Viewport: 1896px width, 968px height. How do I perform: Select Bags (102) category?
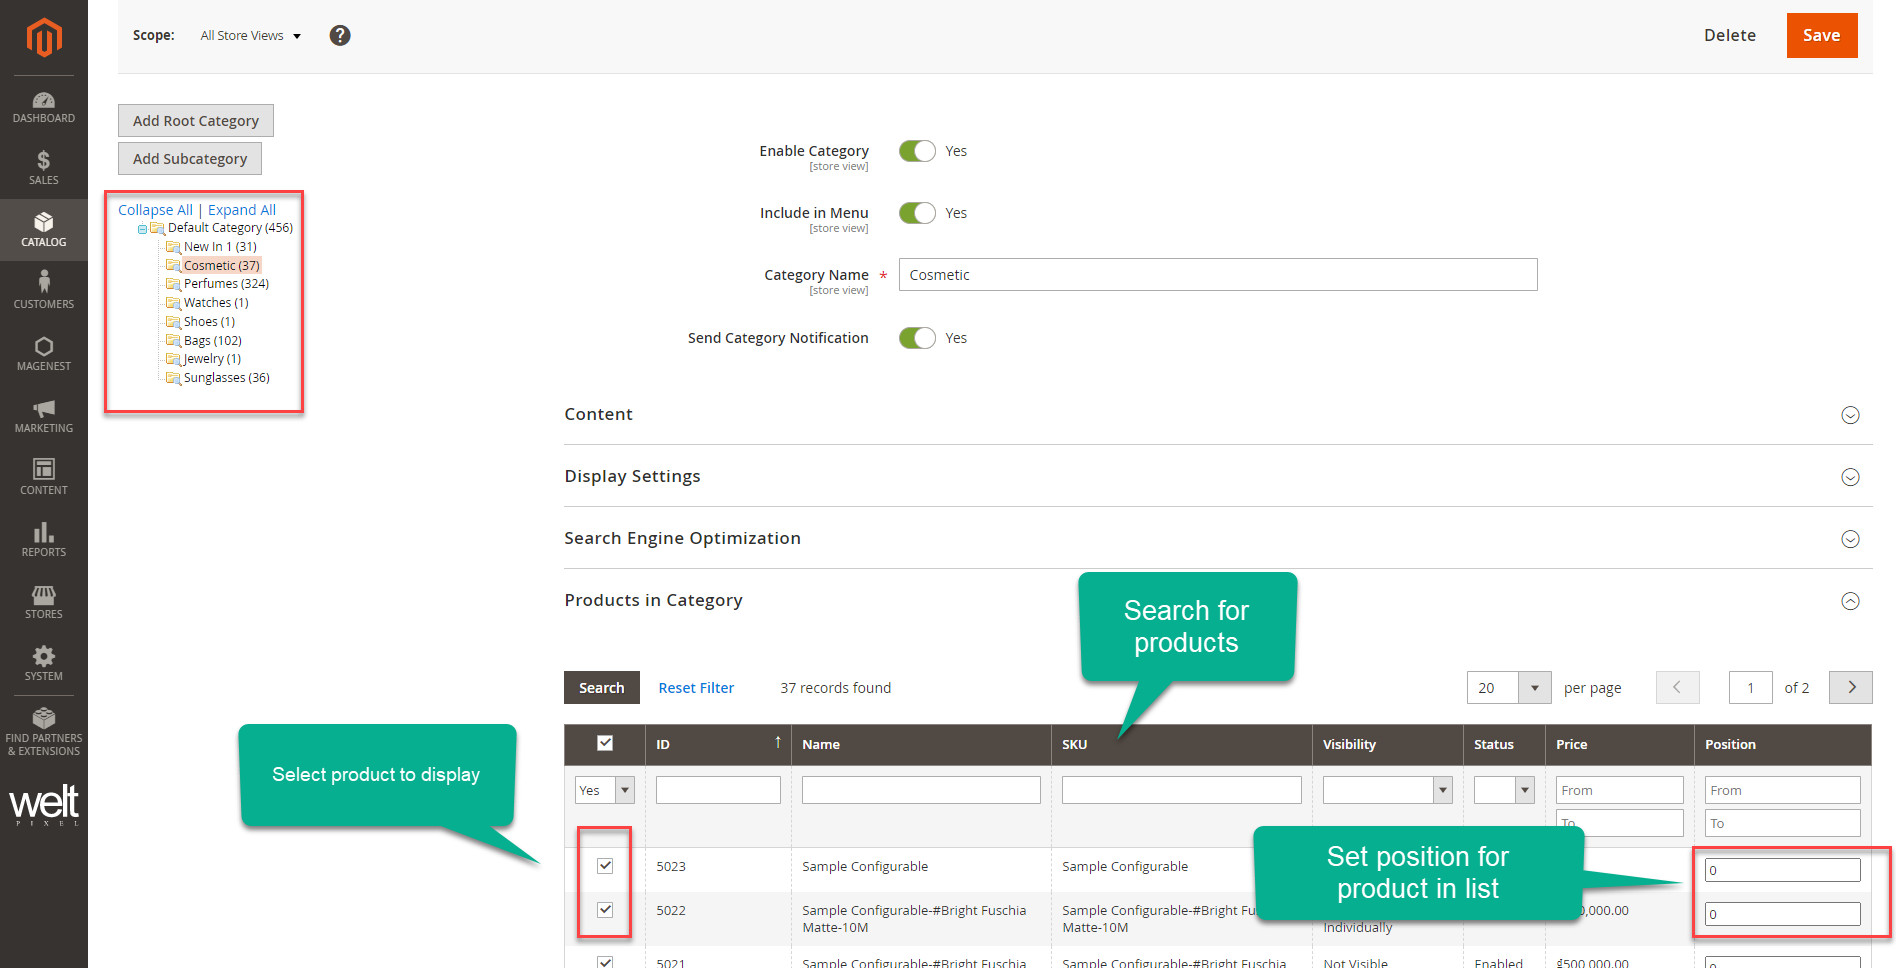click(x=212, y=341)
